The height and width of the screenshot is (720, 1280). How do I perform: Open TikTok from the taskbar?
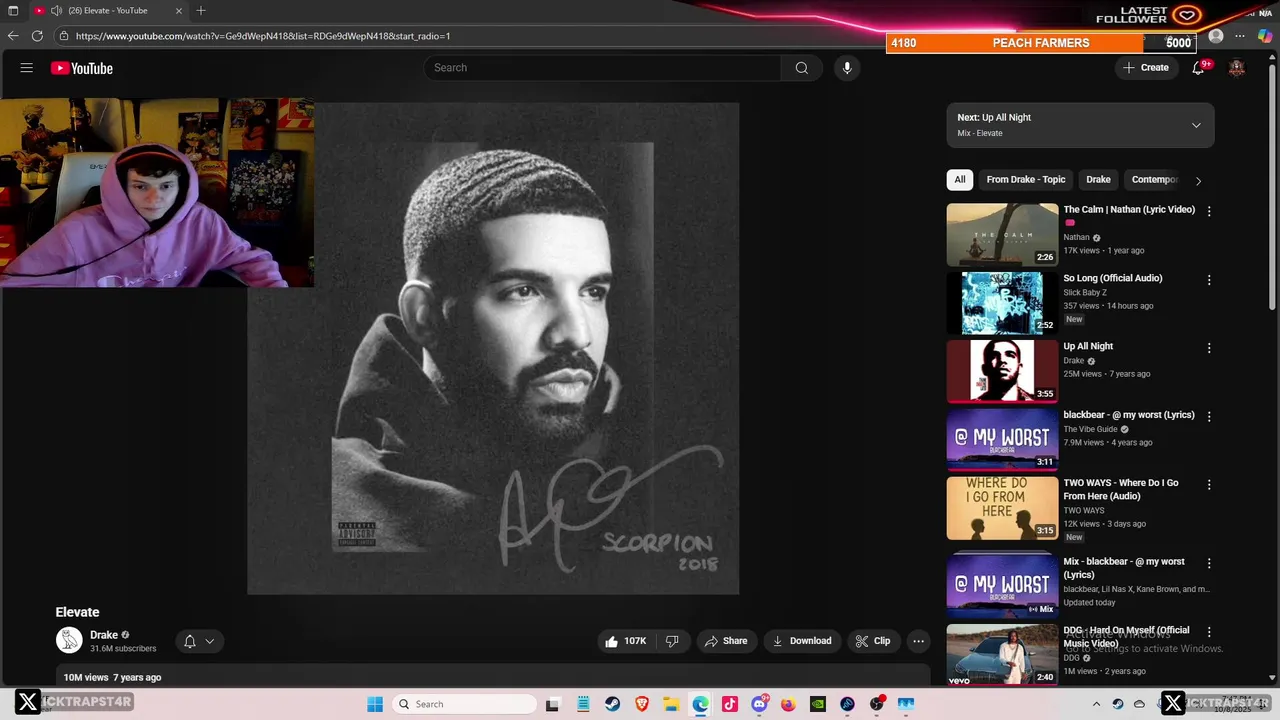pyautogui.click(x=730, y=704)
